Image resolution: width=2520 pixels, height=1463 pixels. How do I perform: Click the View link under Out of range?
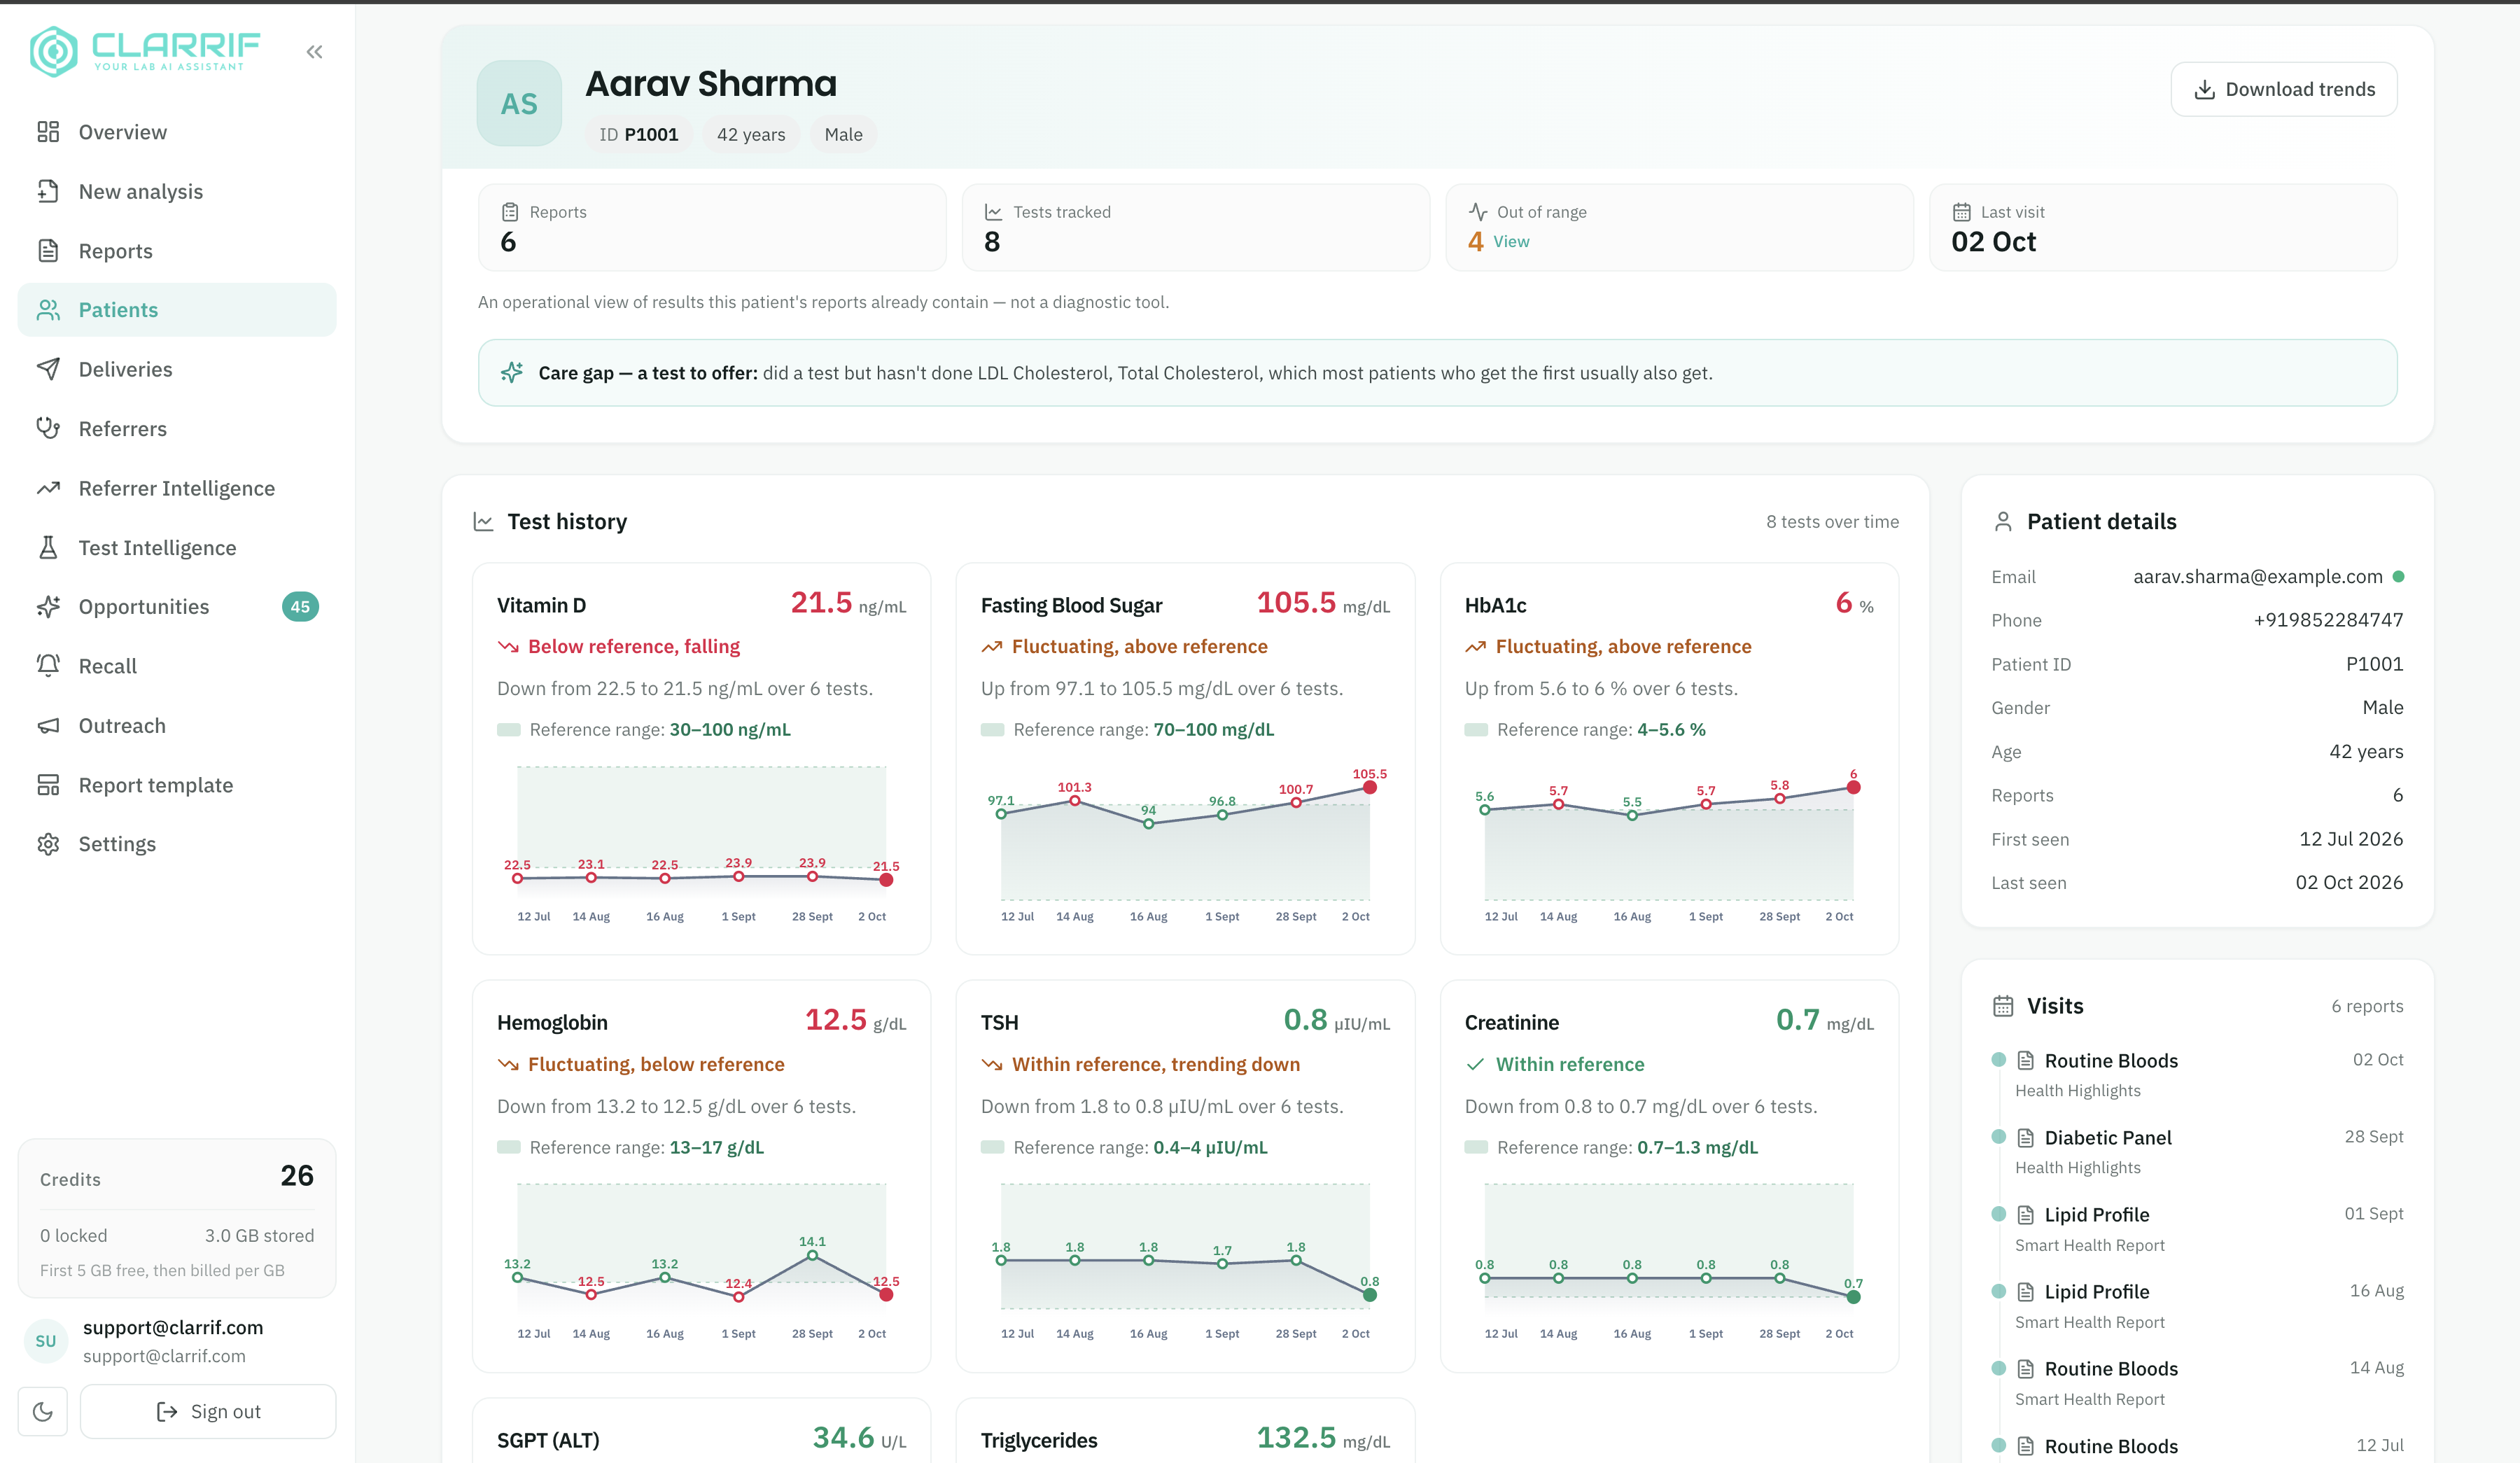1511,241
